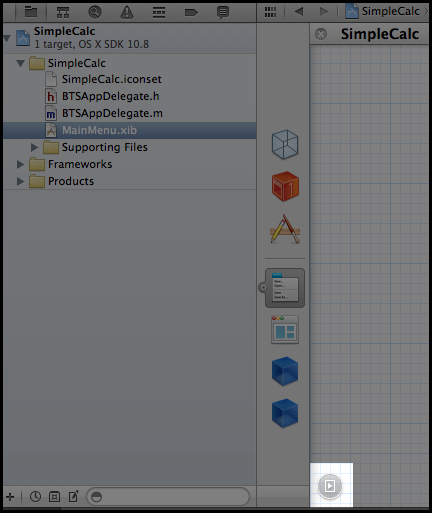Select the Frameworks folder row
The width and height of the screenshot is (432, 513).
click(x=130, y=164)
